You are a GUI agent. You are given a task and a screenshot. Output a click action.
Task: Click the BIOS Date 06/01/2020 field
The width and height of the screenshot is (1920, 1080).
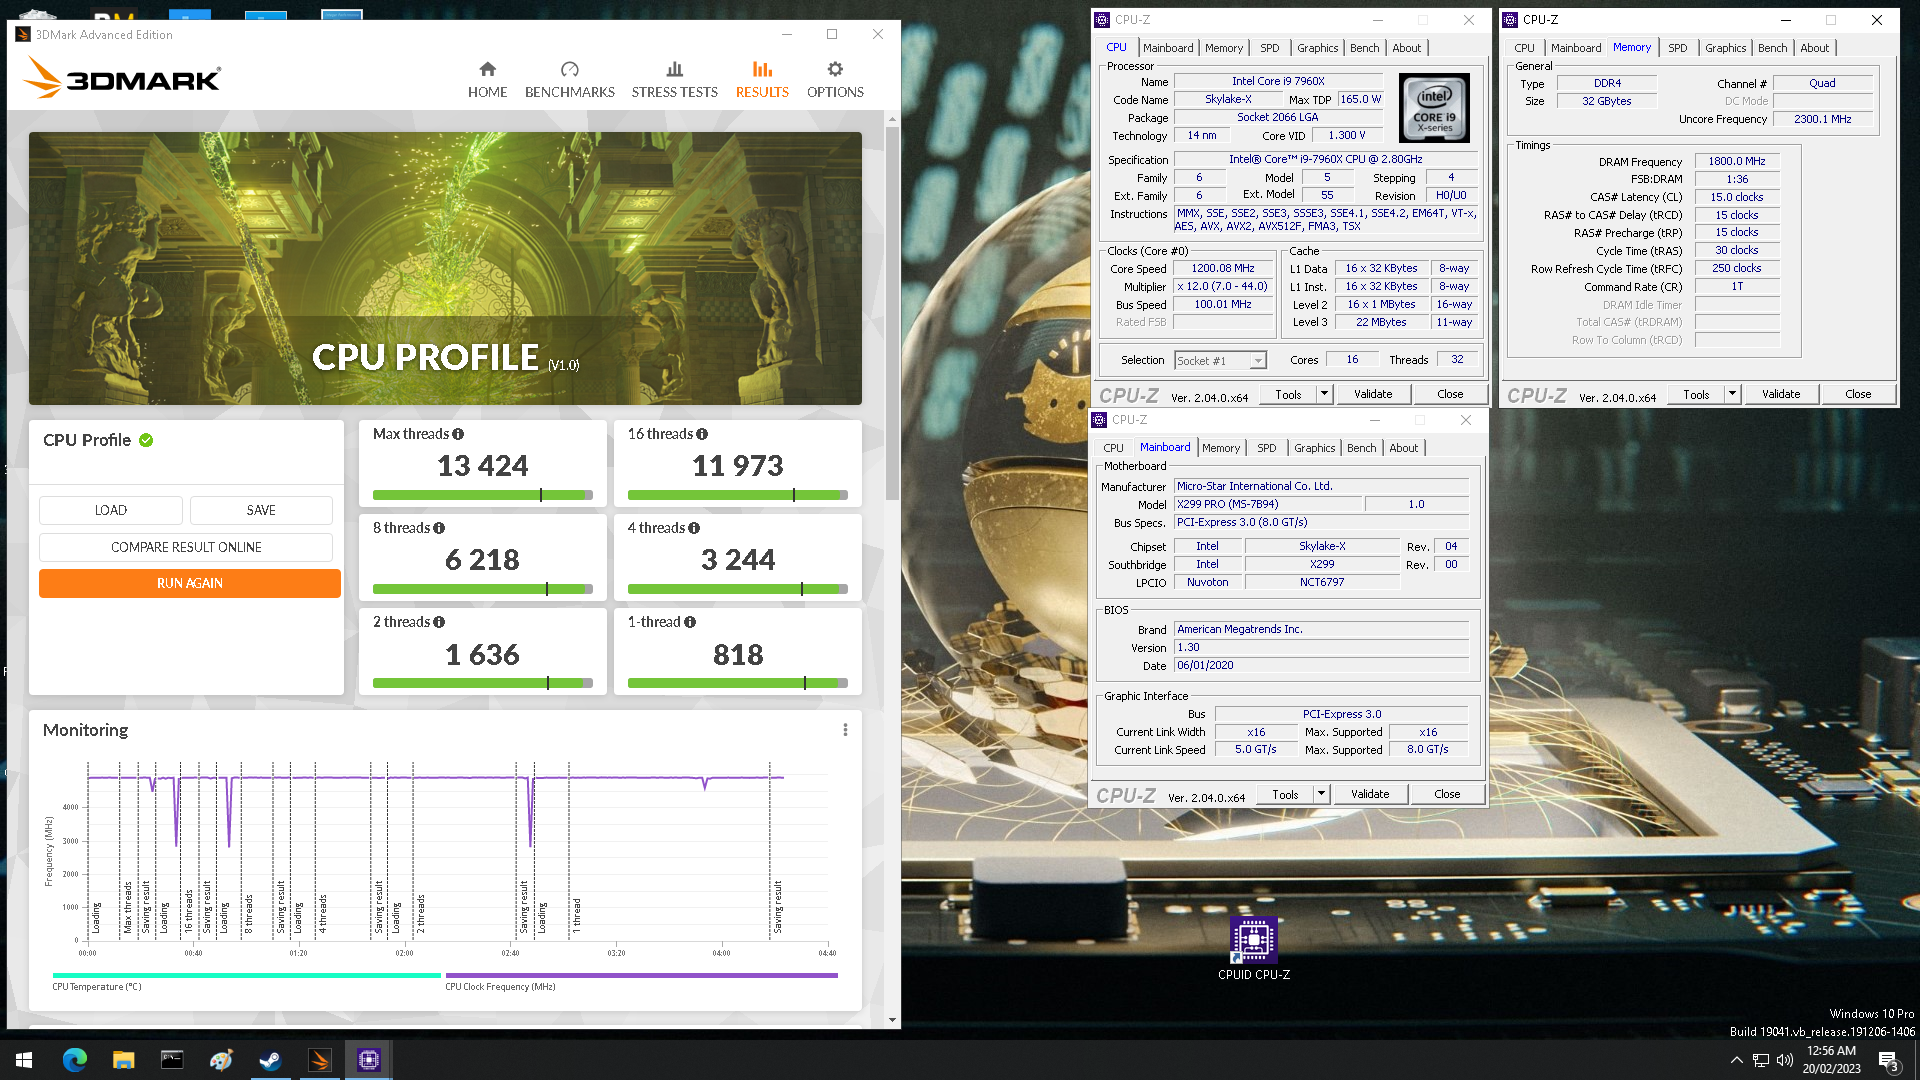(1321, 665)
